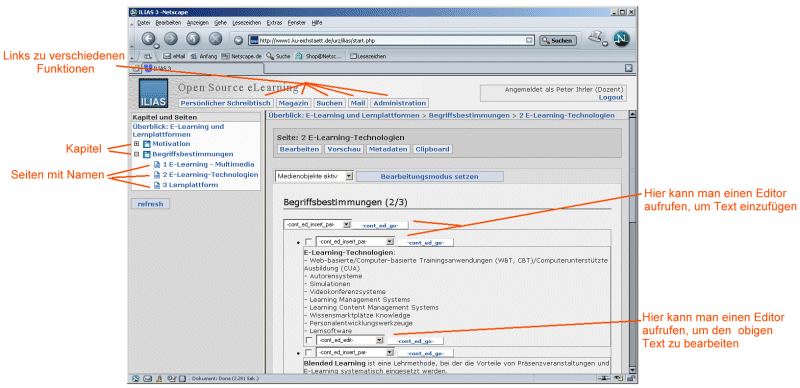Open the cont_ed_insert_par dropdown above Blended Learning

(x=355, y=352)
